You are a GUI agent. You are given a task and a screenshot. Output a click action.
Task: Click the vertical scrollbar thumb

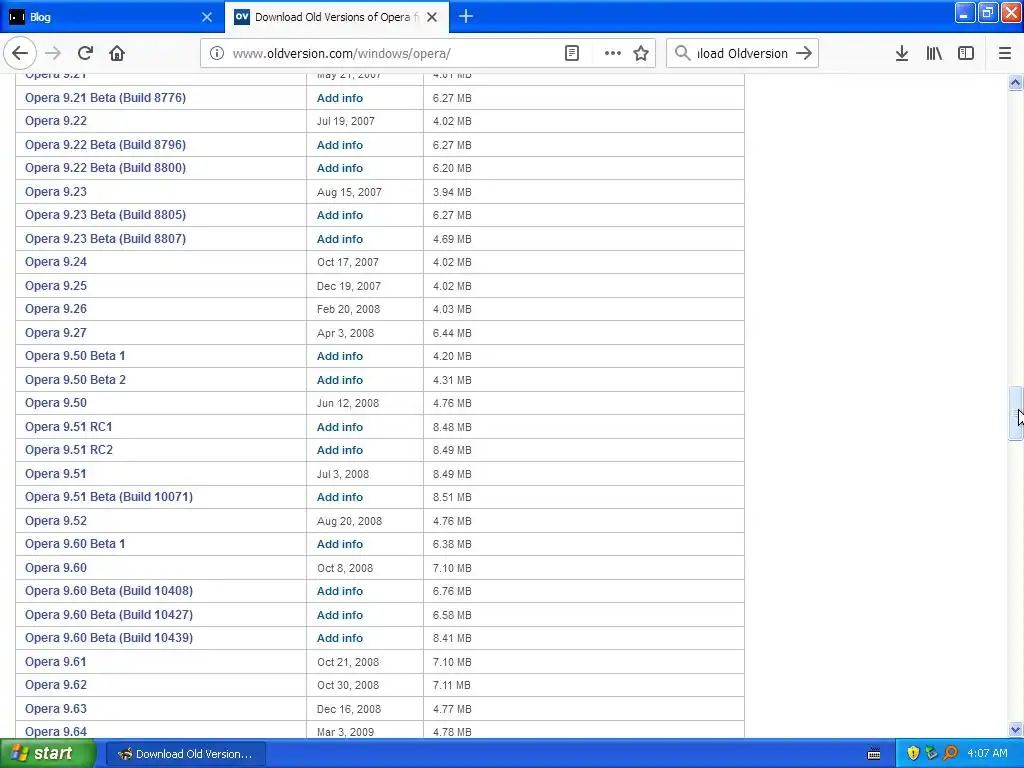click(1015, 414)
